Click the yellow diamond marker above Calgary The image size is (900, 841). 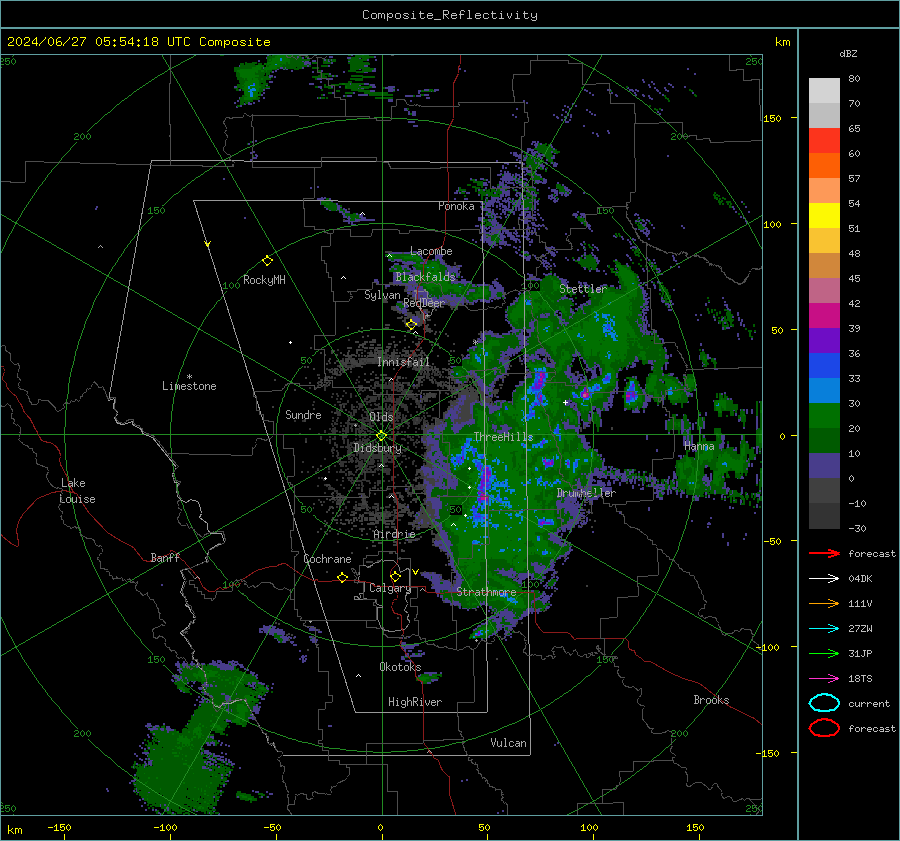click(395, 576)
